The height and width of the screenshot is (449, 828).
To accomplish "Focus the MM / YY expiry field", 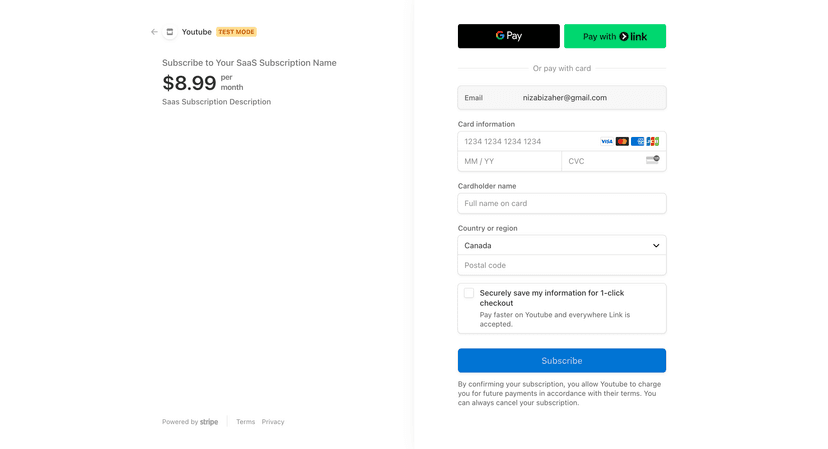I will tap(510, 161).
